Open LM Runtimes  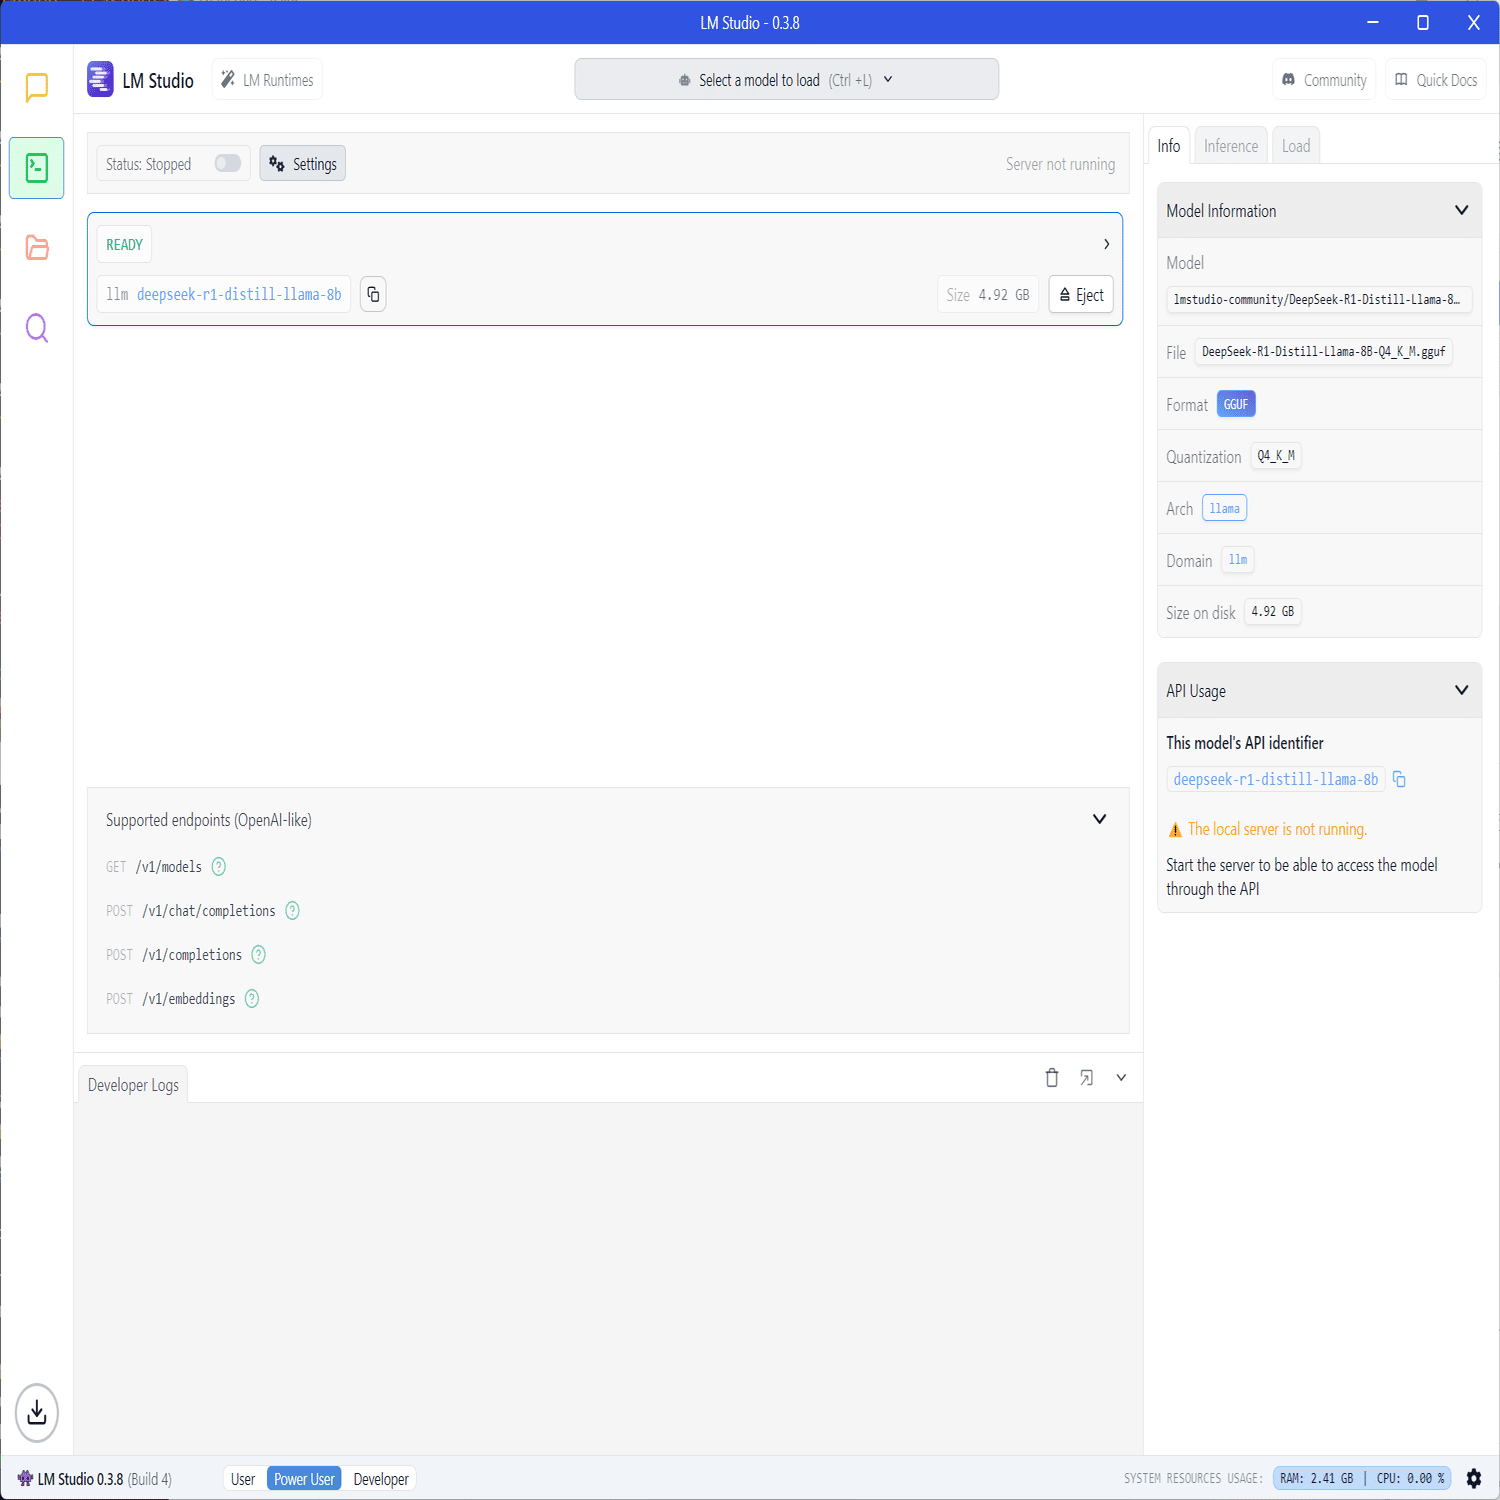(x=267, y=80)
